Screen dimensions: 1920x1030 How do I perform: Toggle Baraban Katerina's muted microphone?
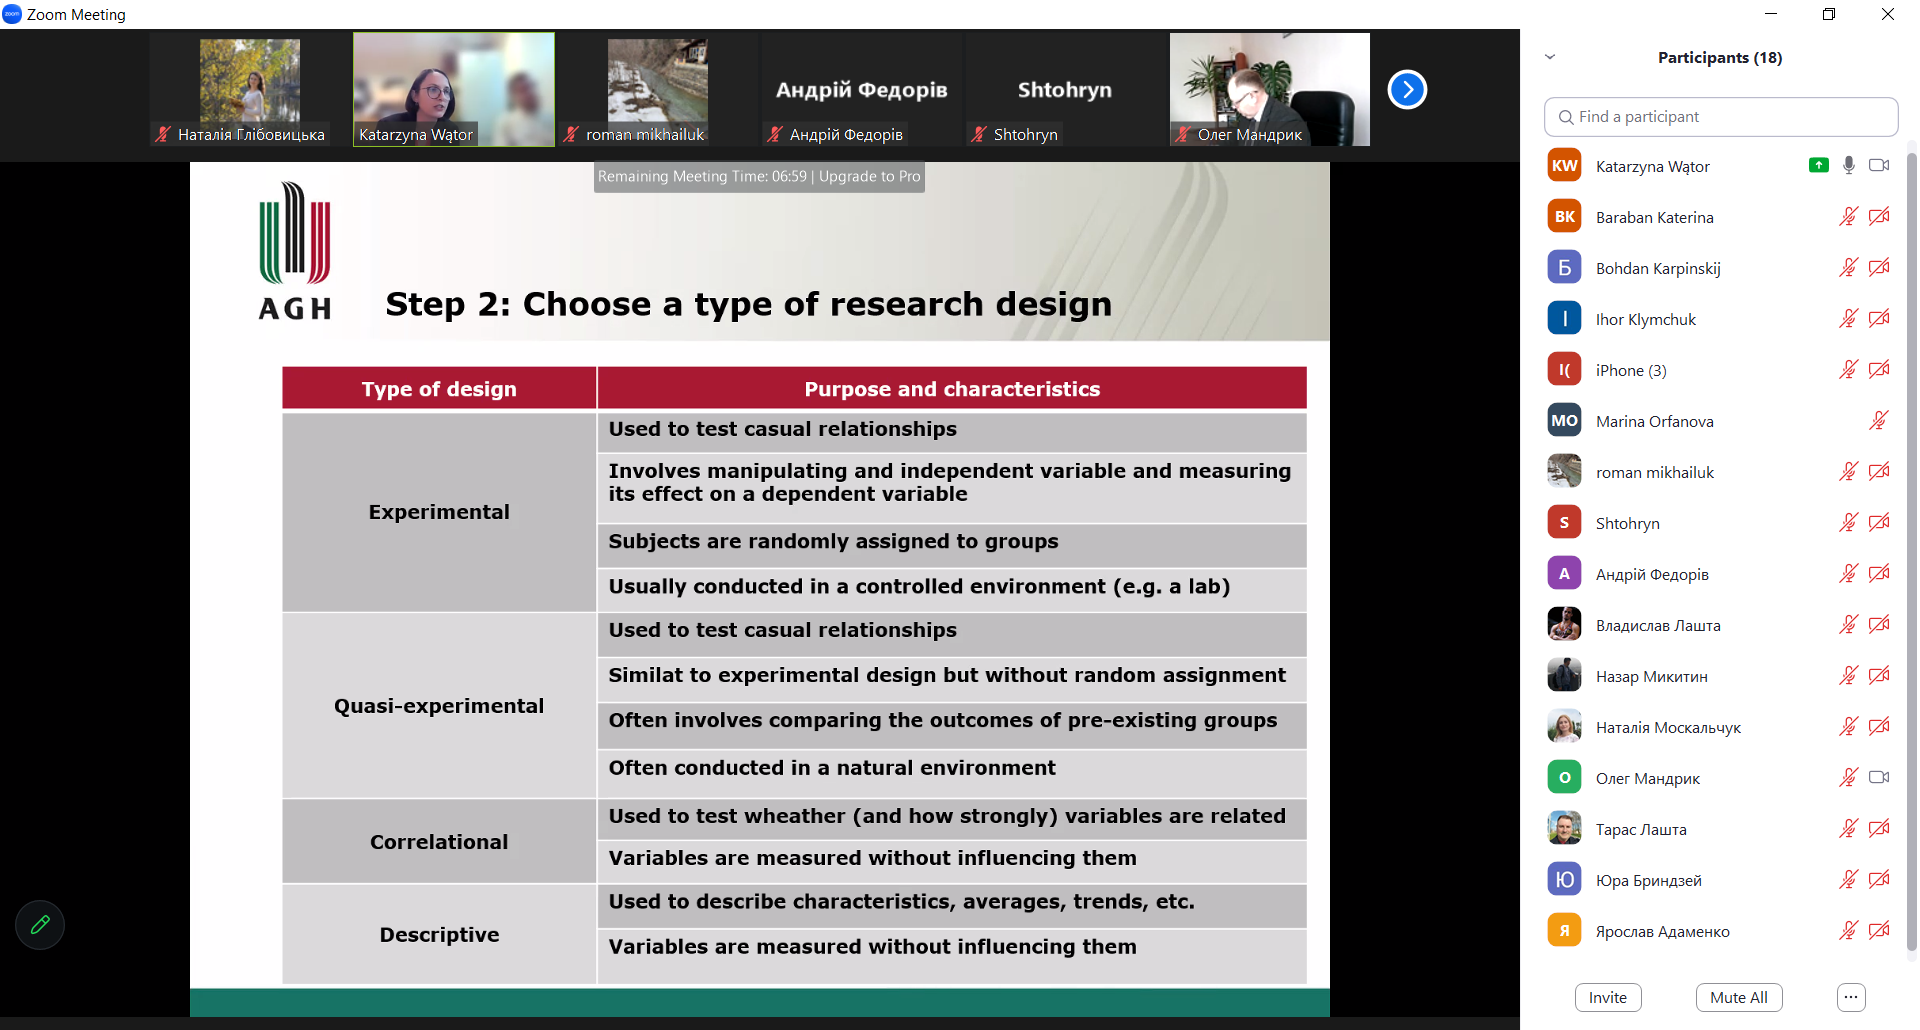(1848, 217)
